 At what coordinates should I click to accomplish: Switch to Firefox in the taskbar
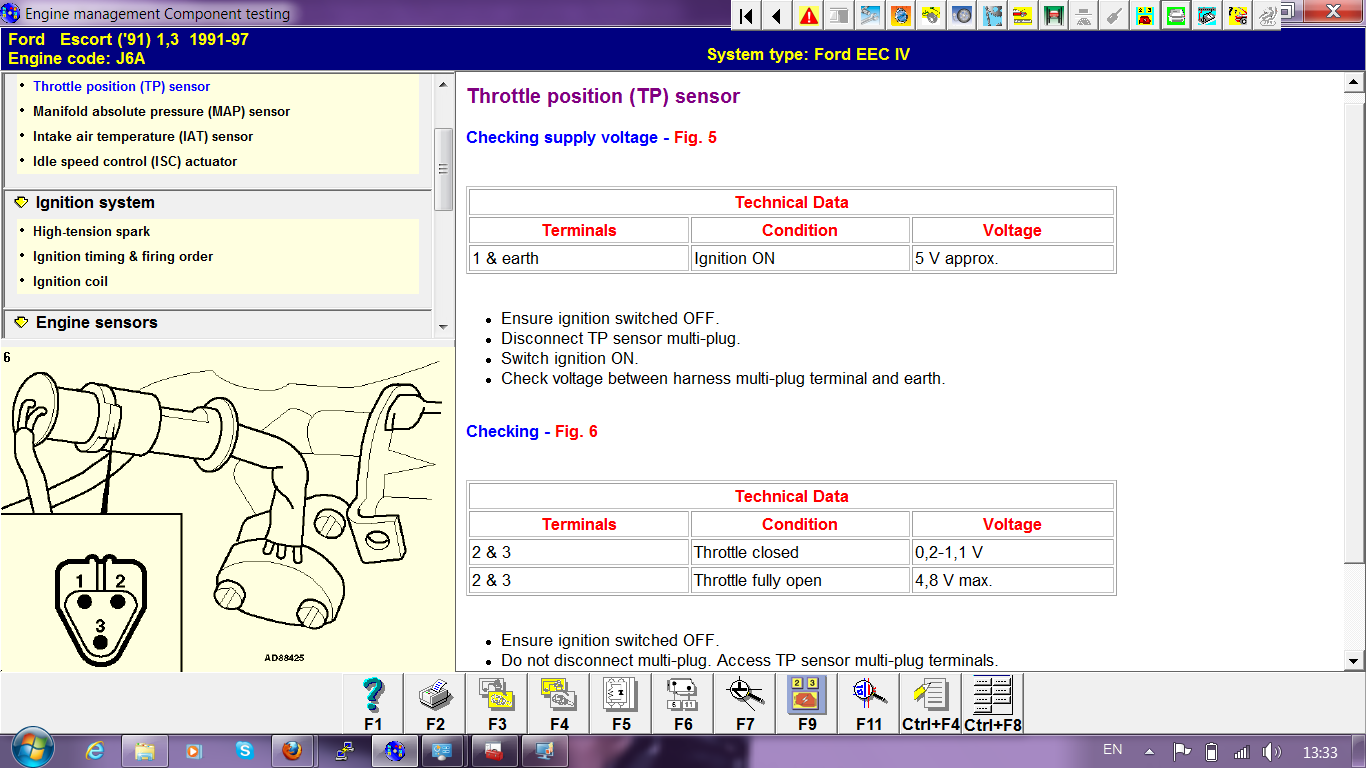(x=292, y=750)
